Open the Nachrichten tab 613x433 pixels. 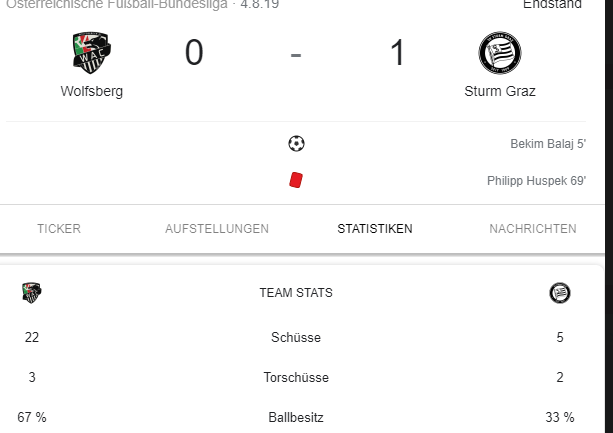coord(533,229)
